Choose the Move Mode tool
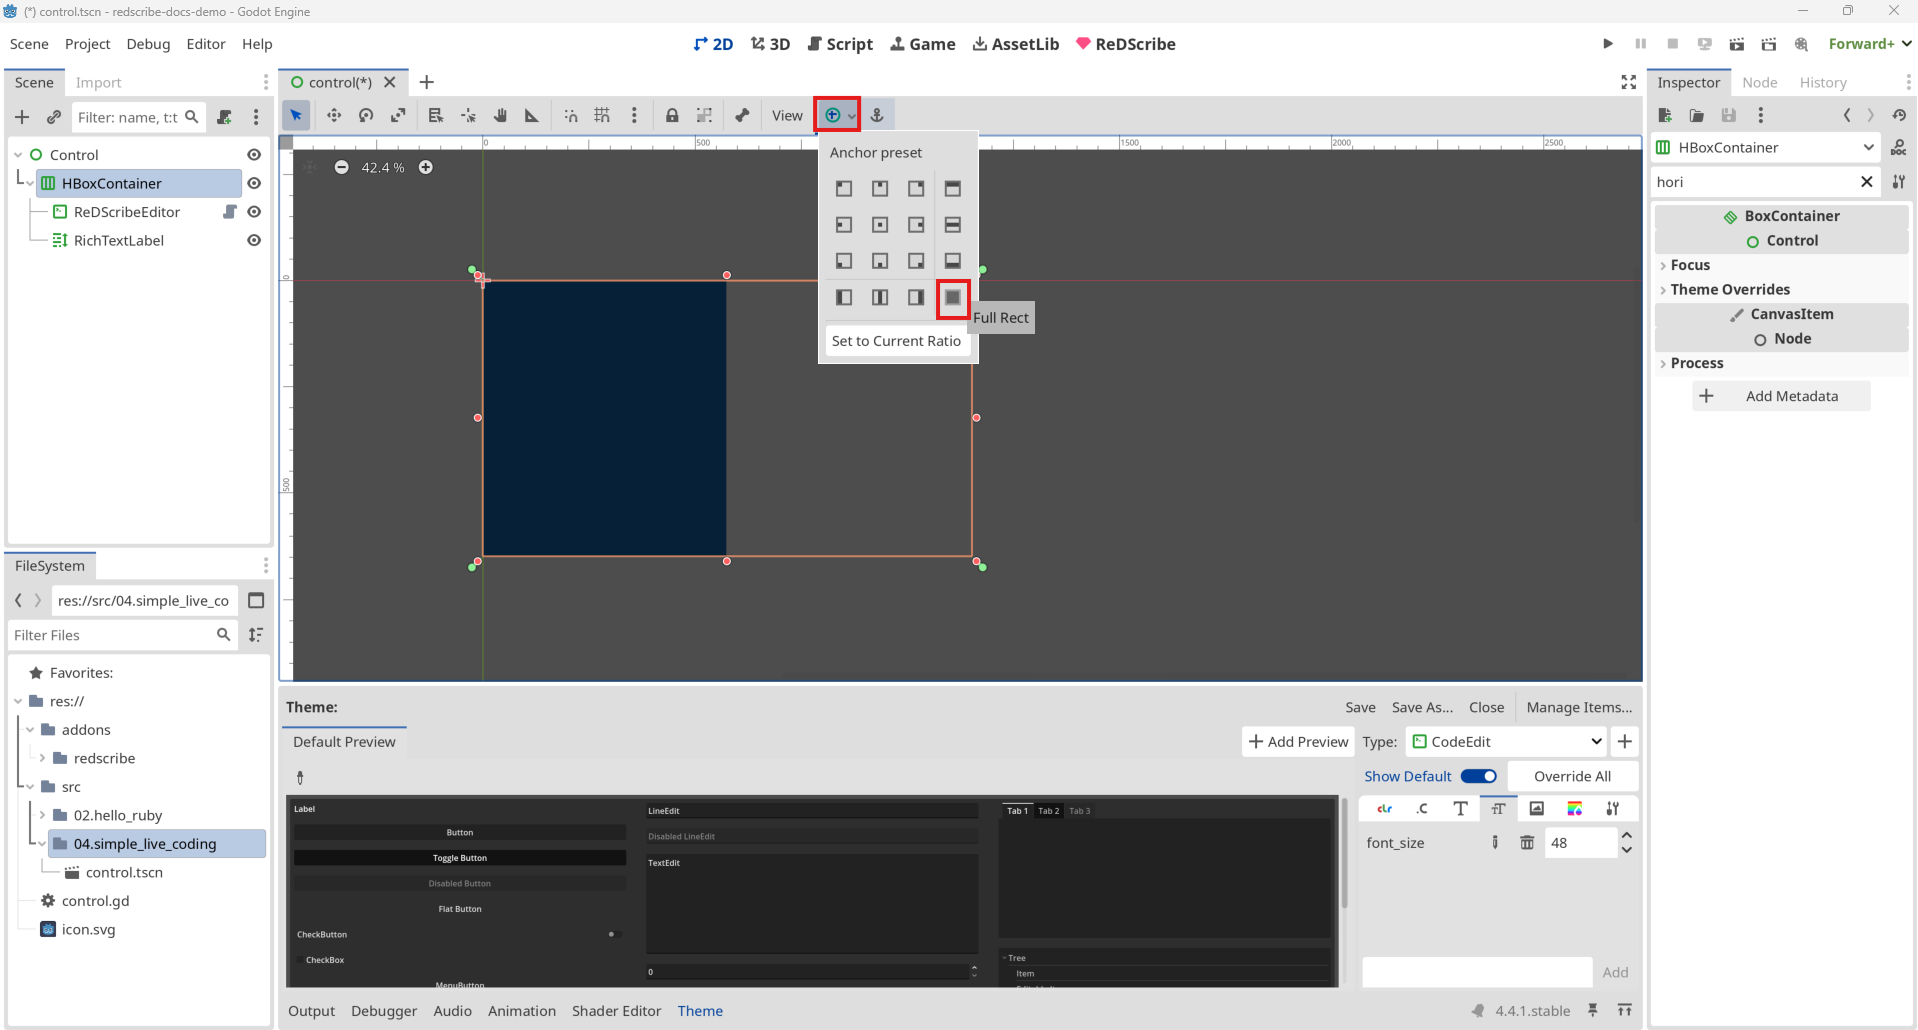 click(x=334, y=116)
